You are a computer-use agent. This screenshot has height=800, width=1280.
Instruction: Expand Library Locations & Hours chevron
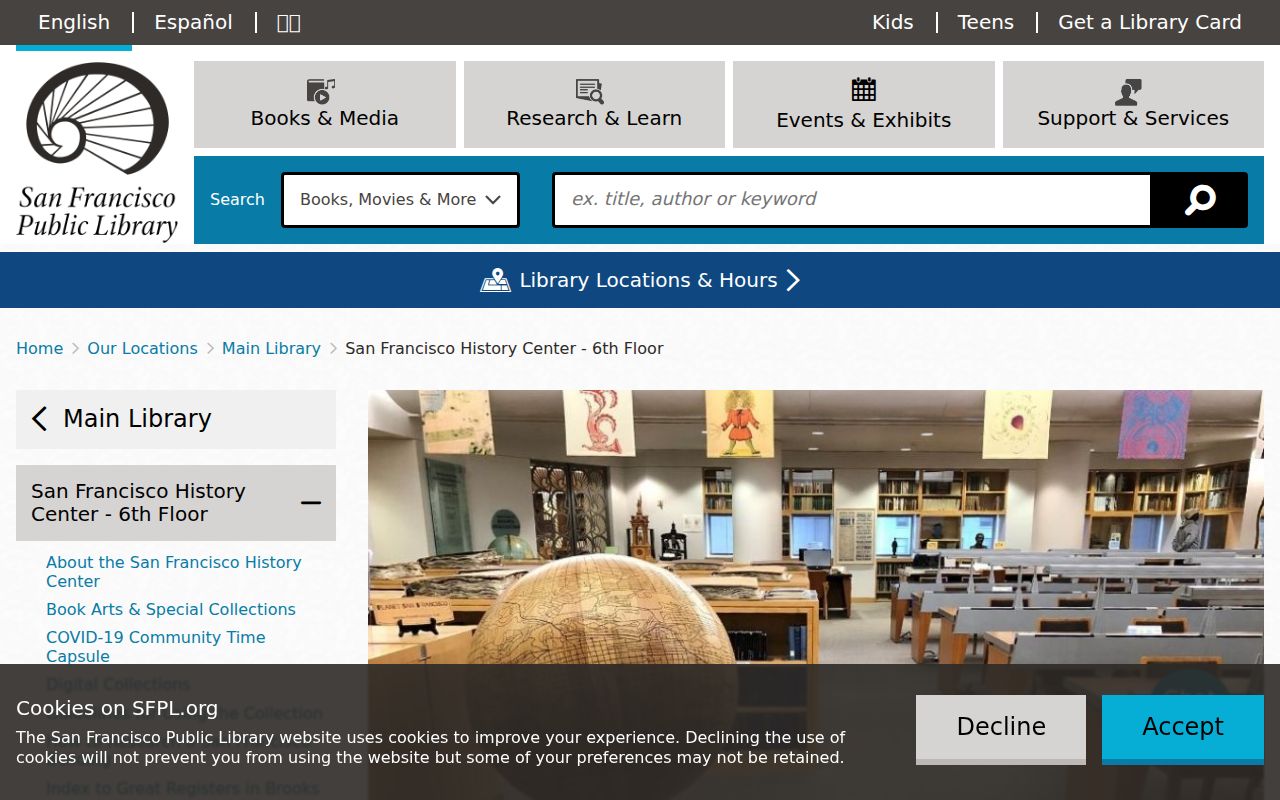pyautogui.click(x=793, y=280)
